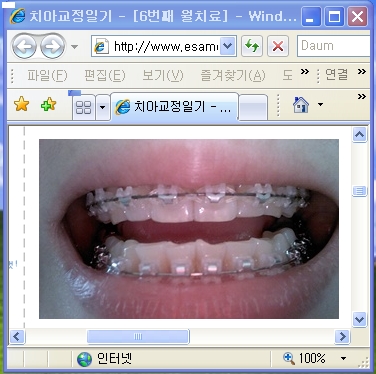The image size is (376, 374).
Task: Select the 치아교정일기 tab
Action: [x=174, y=107]
